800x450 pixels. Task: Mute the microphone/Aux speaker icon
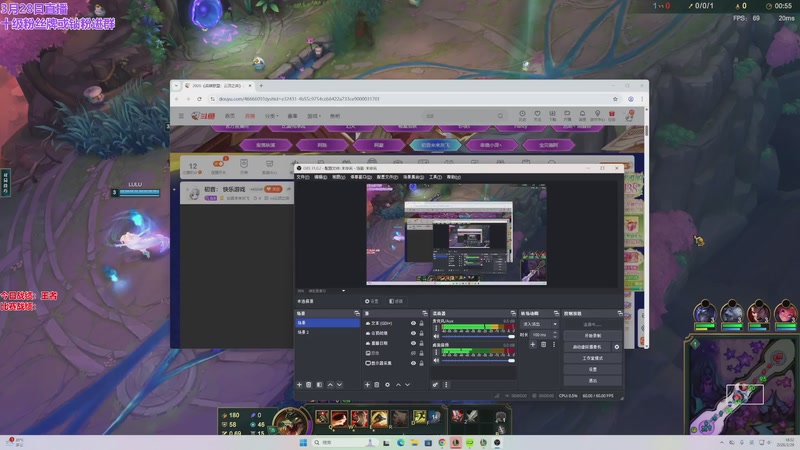[436, 337]
